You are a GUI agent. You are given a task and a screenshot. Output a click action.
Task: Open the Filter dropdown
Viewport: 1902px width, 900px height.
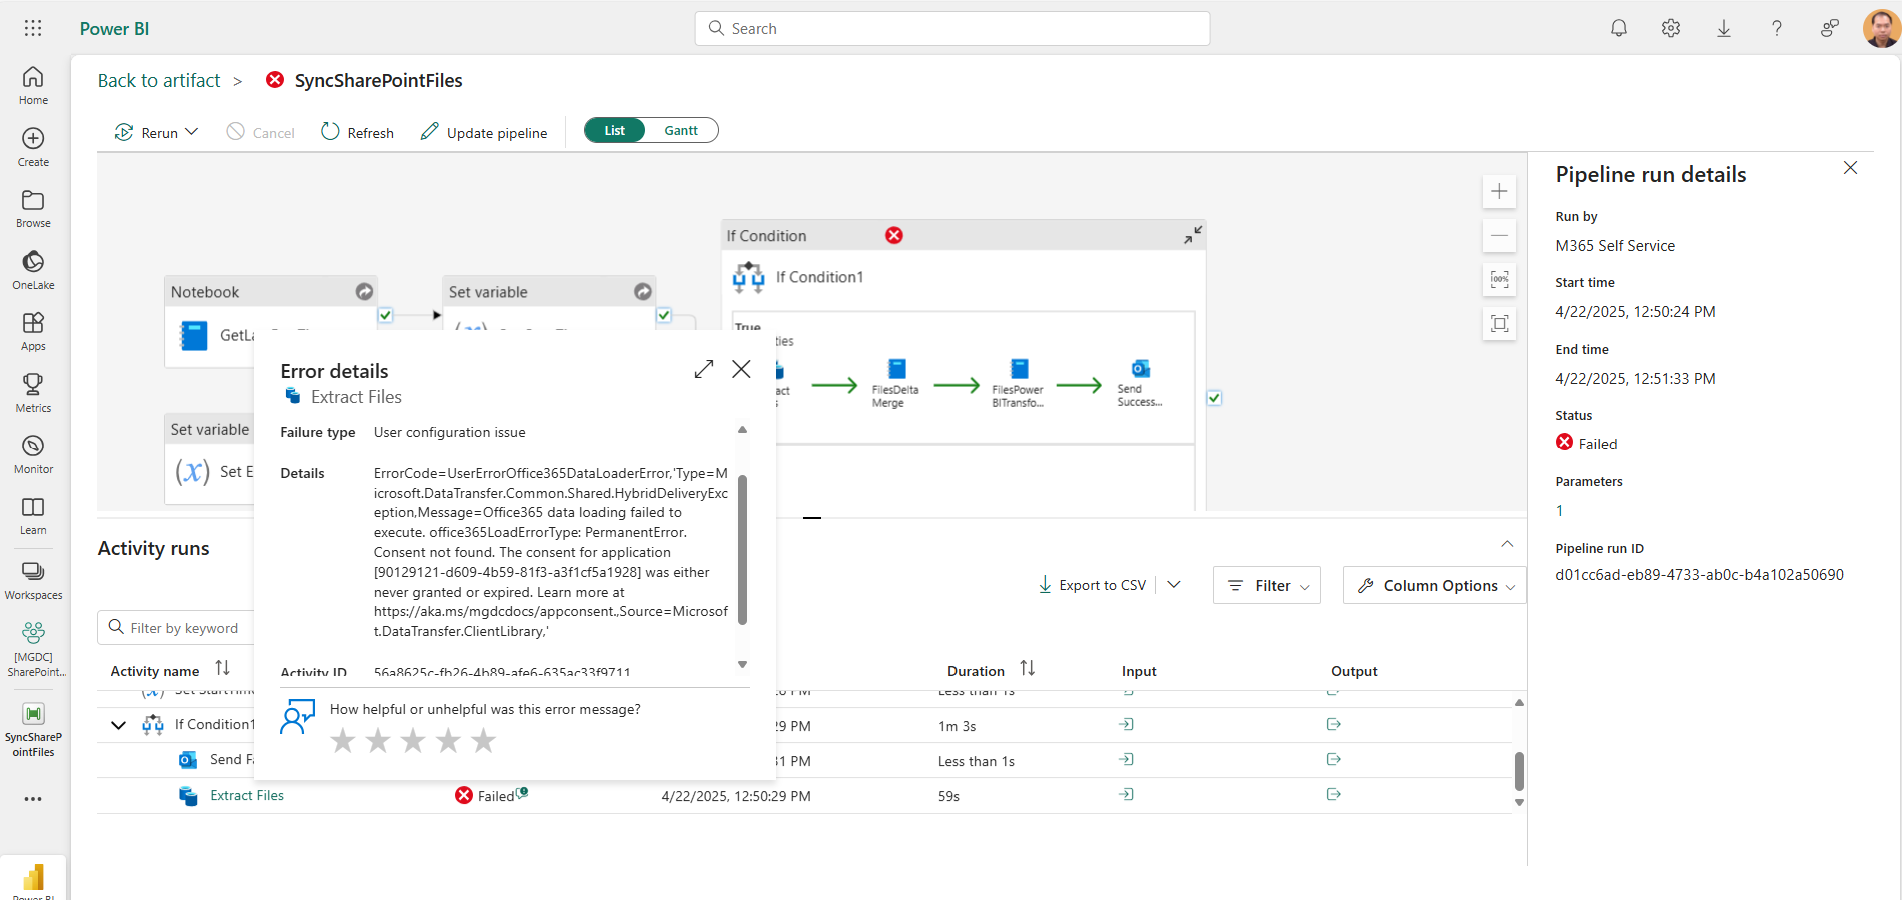[x=1267, y=585]
